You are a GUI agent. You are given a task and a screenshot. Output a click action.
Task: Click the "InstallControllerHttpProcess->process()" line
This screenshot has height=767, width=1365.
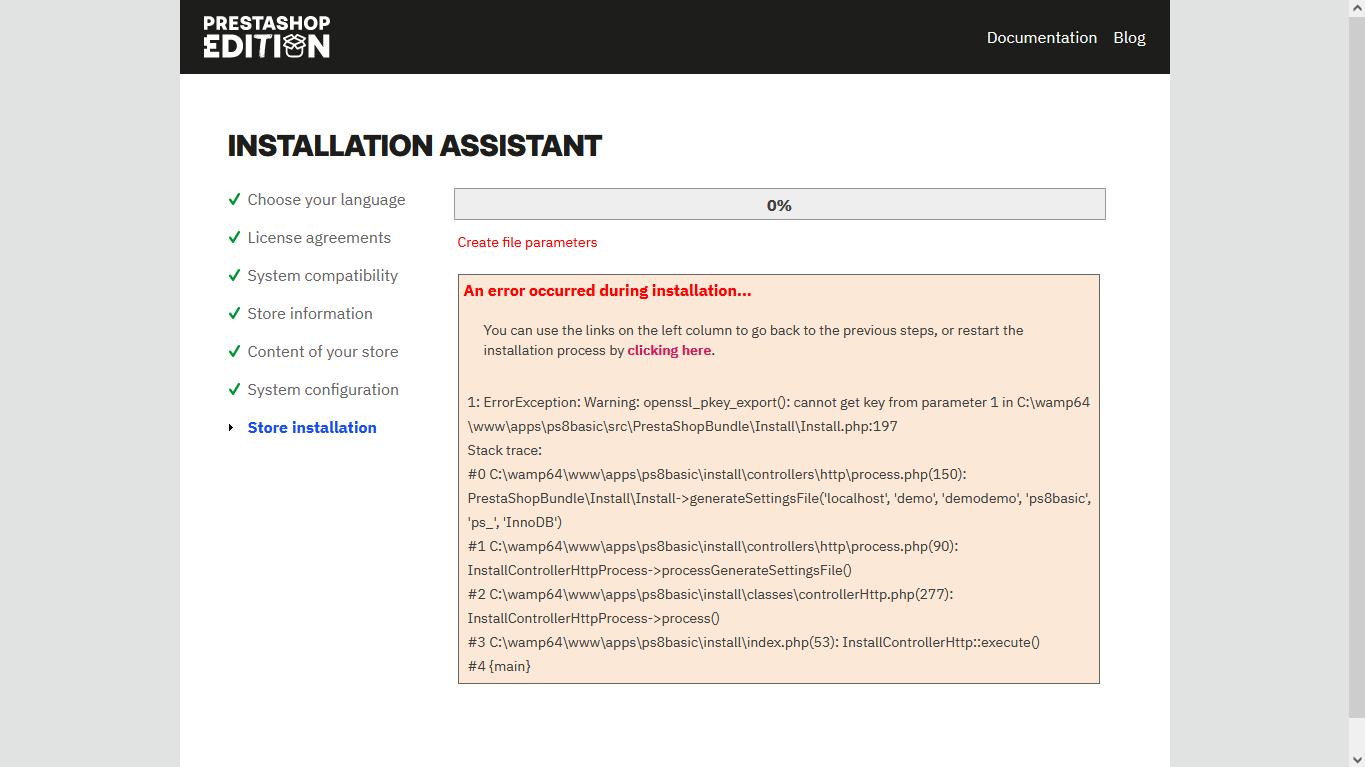tap(594, 618)
